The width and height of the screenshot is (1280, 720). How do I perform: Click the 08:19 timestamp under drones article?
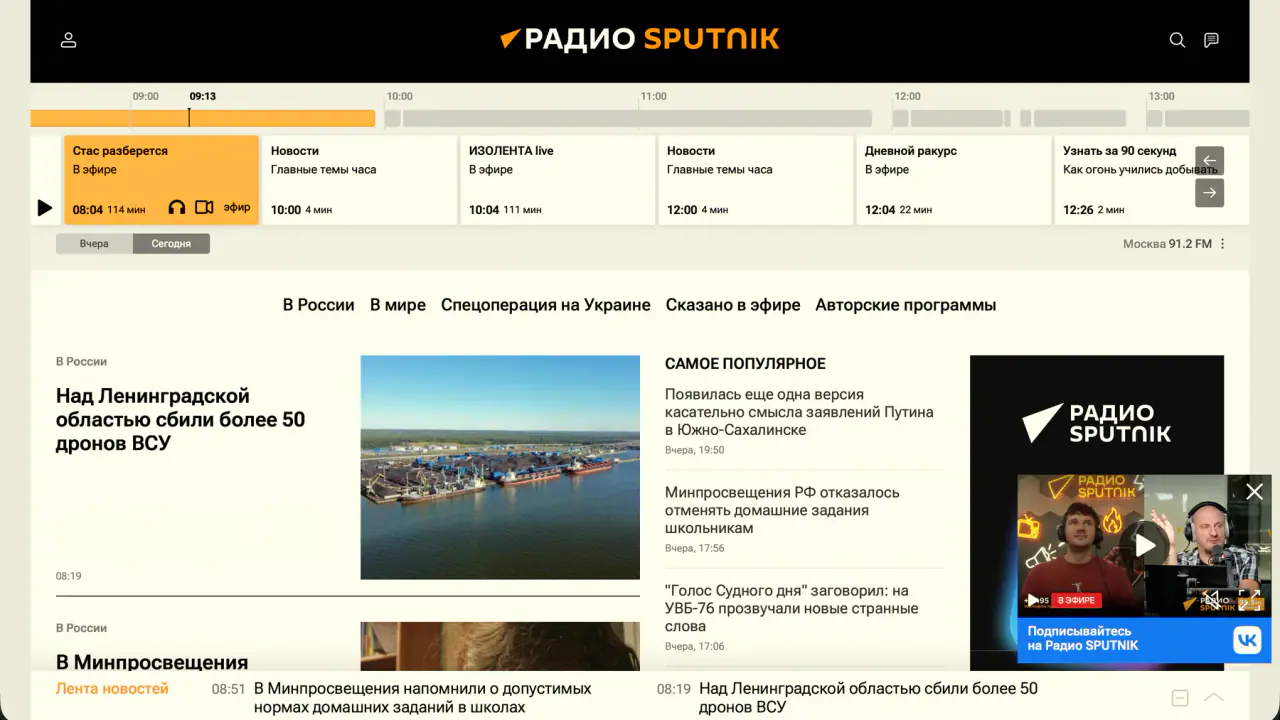69,576
